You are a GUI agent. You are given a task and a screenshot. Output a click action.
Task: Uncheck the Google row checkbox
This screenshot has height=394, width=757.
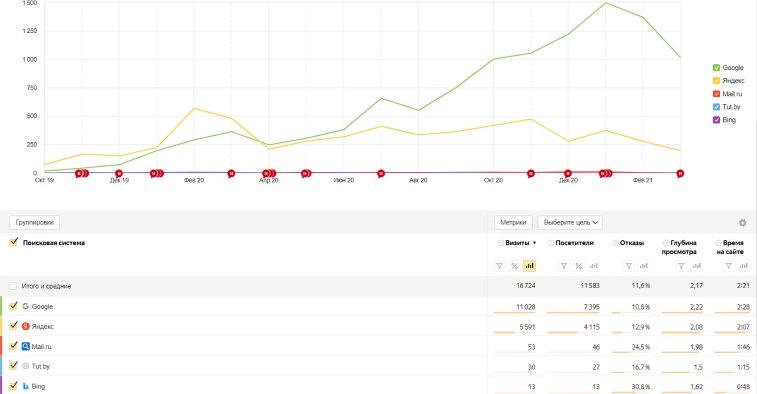(x=14, y=306)
